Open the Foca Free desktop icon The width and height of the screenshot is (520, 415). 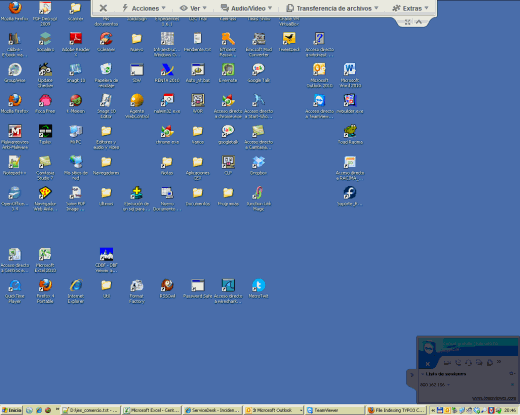pyautogui.click(x=45, y=103)
